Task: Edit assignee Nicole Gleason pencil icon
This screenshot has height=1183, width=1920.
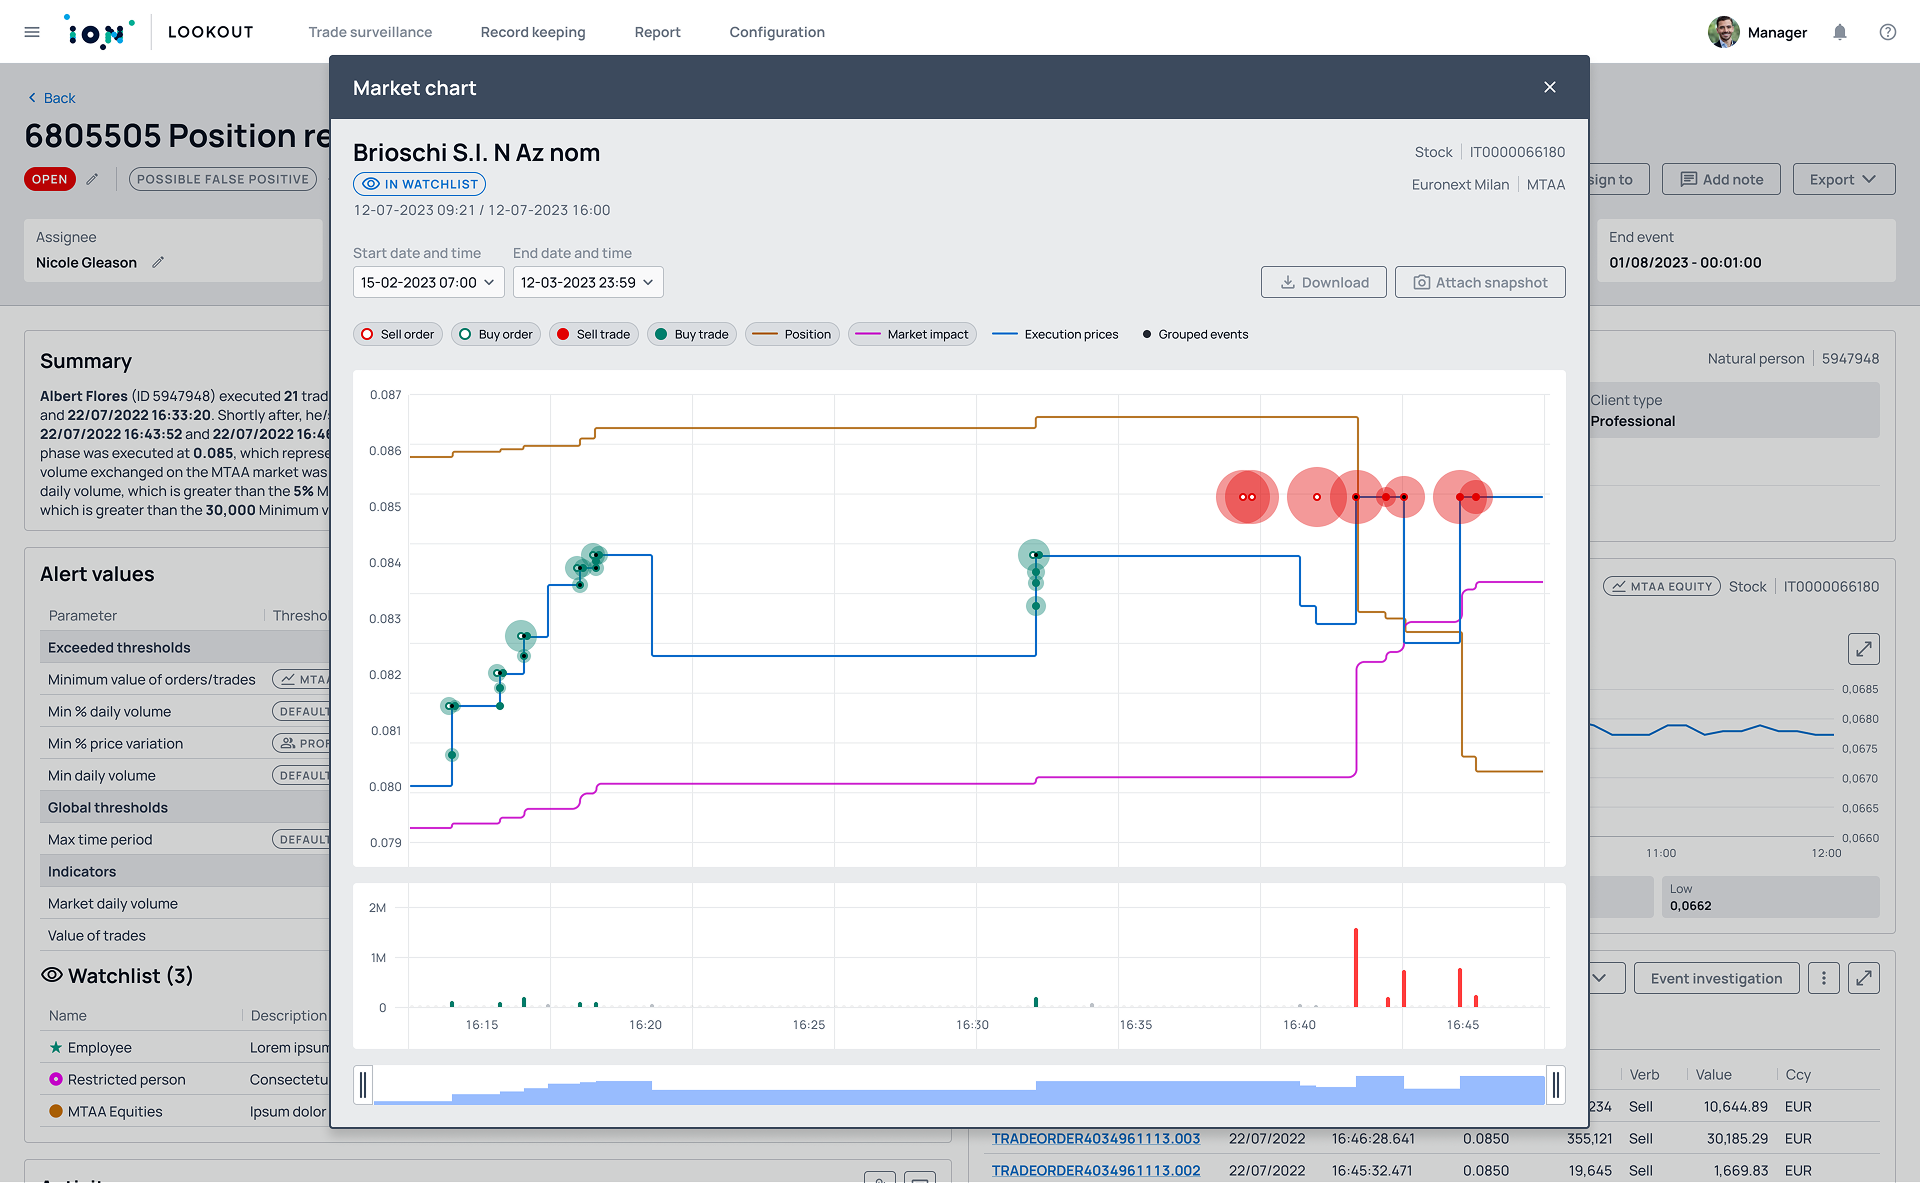Action: [158, 262]
